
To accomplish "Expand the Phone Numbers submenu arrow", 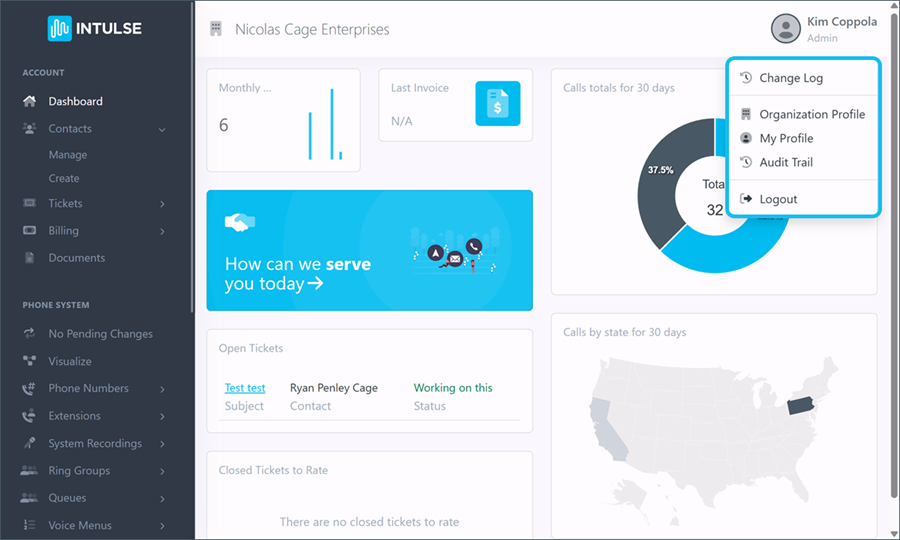I will (162, 389).
